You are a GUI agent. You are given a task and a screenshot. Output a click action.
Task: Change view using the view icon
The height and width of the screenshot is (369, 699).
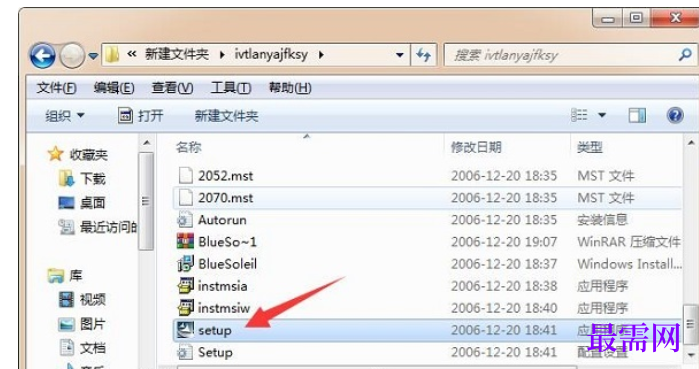580,115
